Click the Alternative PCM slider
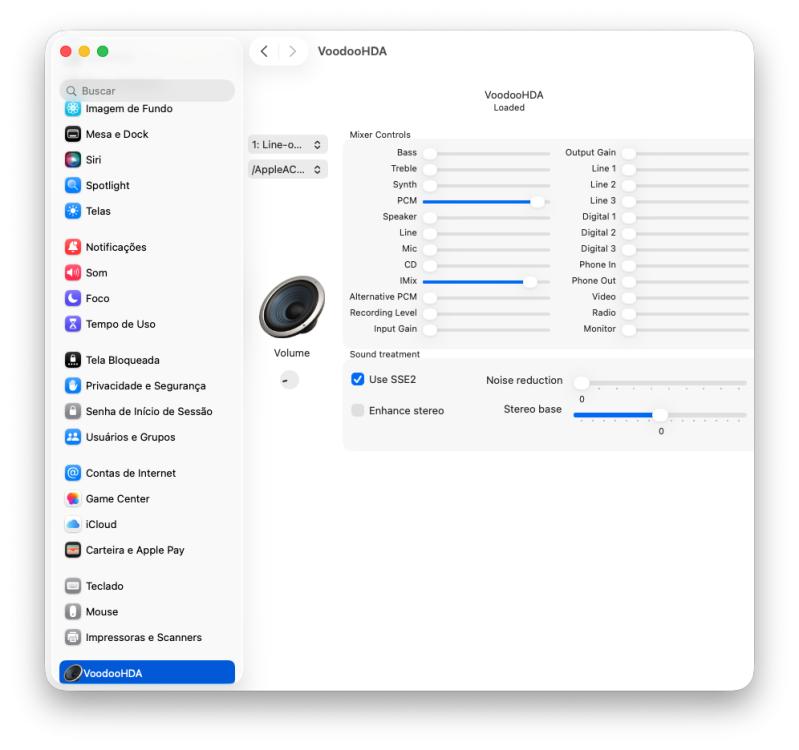The height and width of the screenshot is (750, 799). click(486, 298)
